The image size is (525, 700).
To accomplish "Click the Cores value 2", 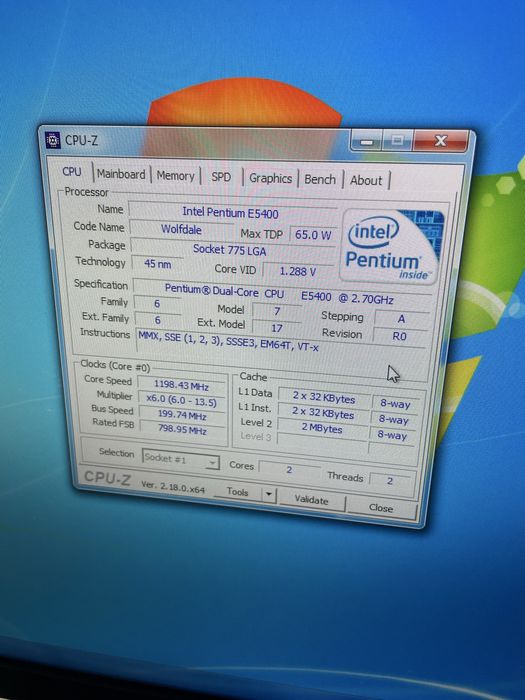I will click(x=289, y=470).
